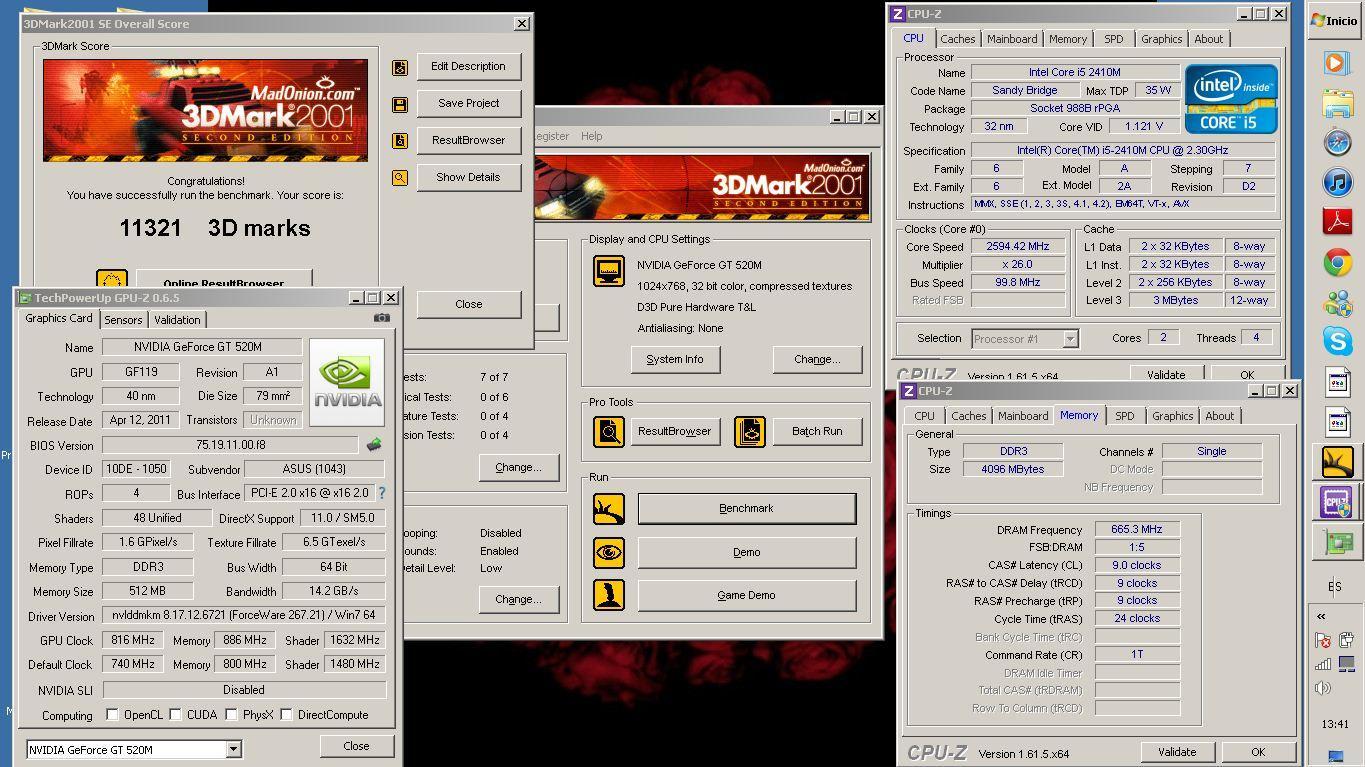Click the Batch Run button
The height and width of the screenshot is (767, 1365).
pos(817,432)
